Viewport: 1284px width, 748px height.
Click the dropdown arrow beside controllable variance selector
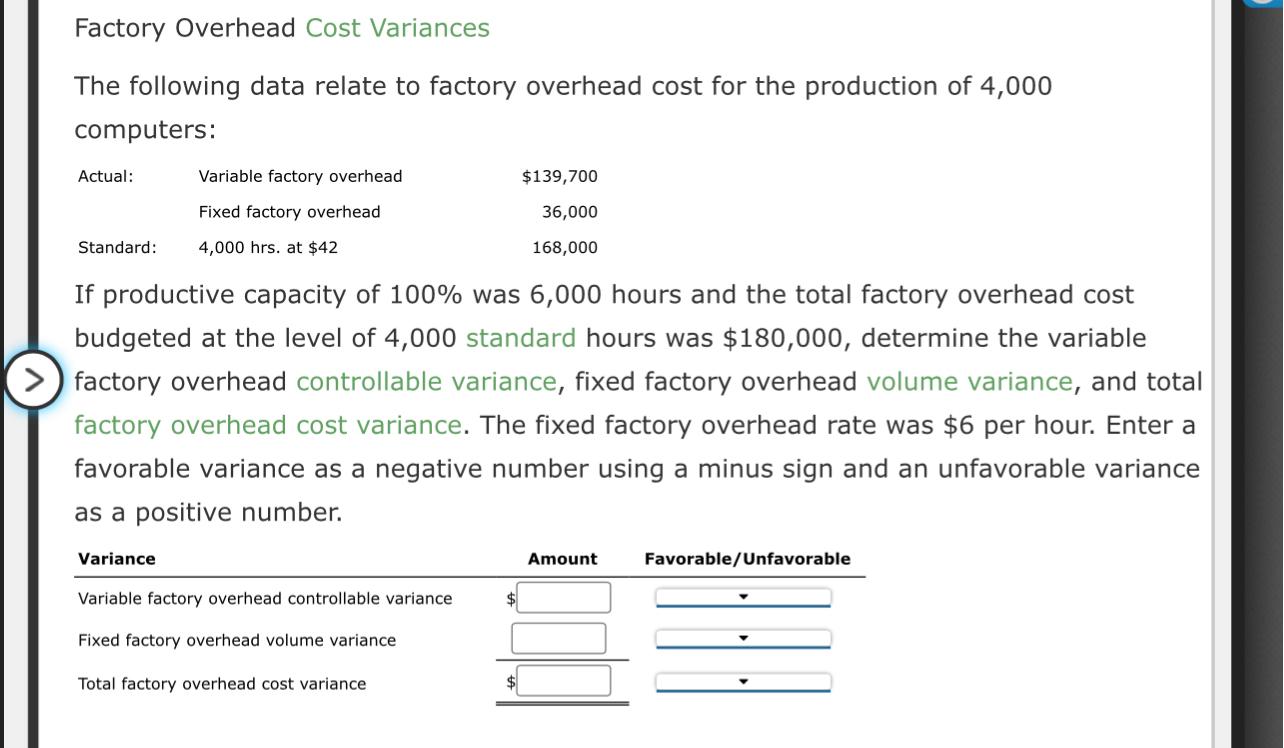pyautogui.click(x=742, y=595)
